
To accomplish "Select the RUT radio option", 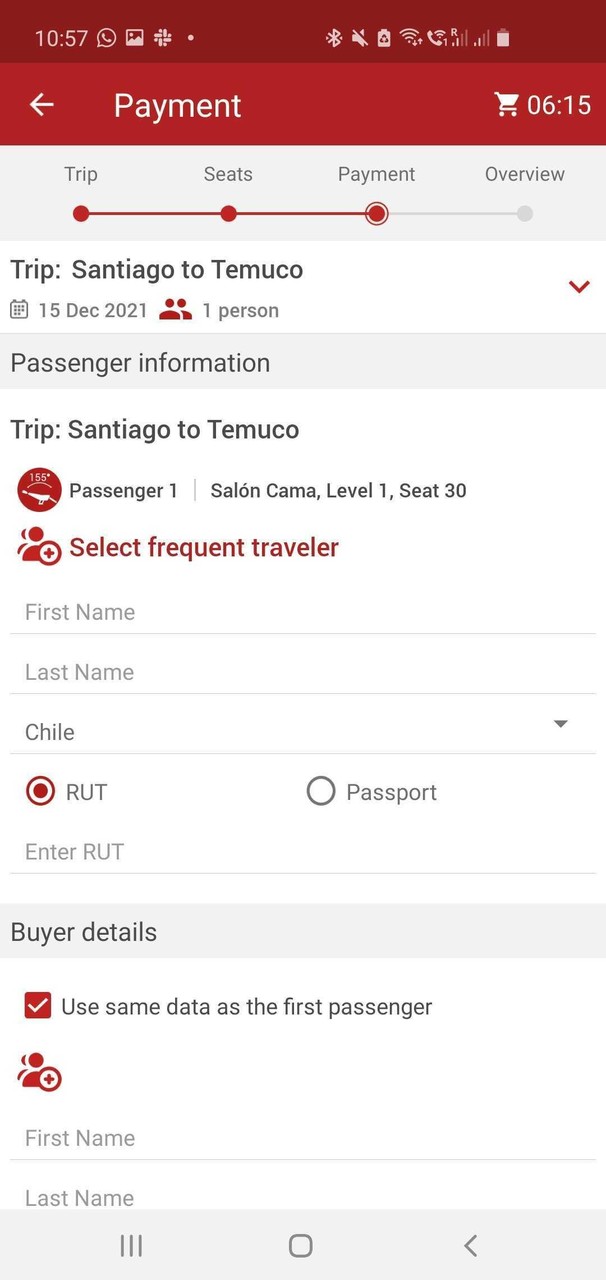I will [x=41, y=792].
